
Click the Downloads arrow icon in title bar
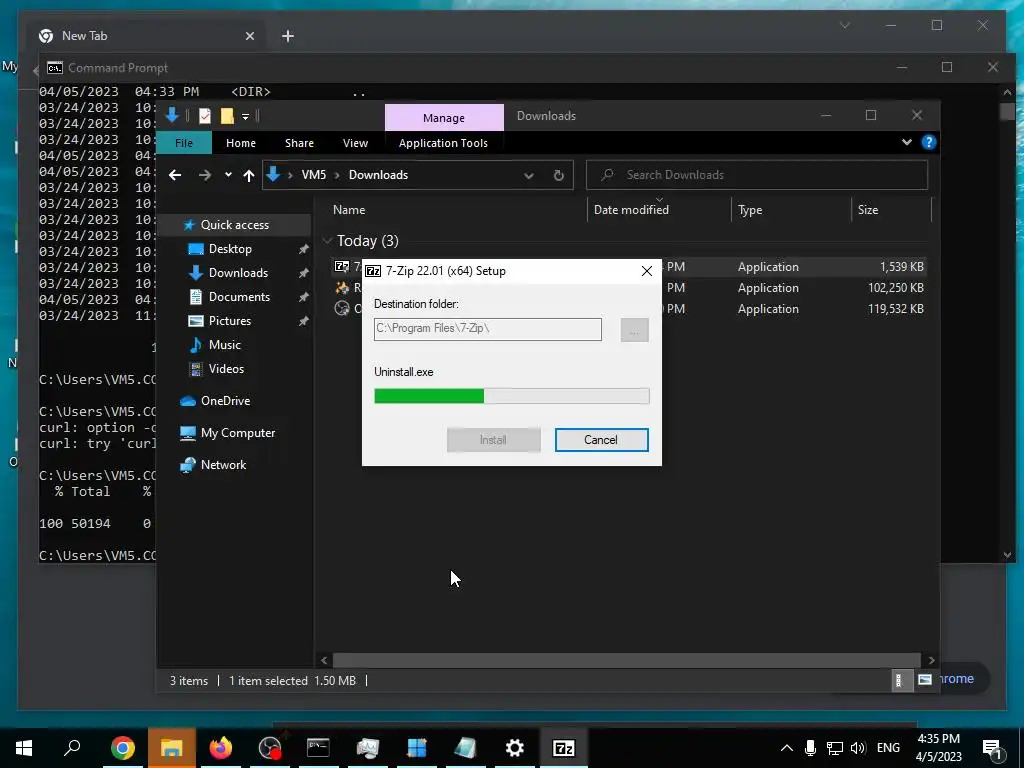tap(172, 116)
